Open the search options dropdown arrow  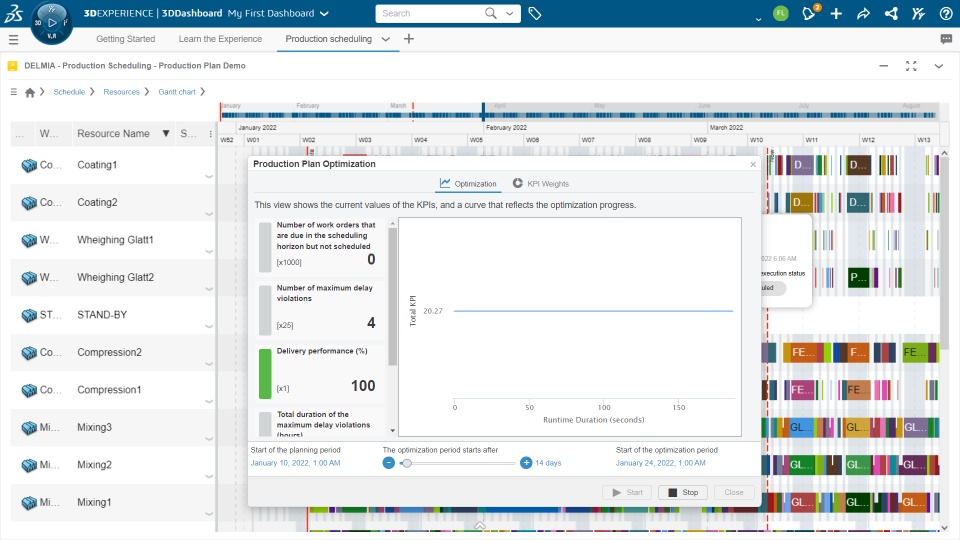coord(509,13)
